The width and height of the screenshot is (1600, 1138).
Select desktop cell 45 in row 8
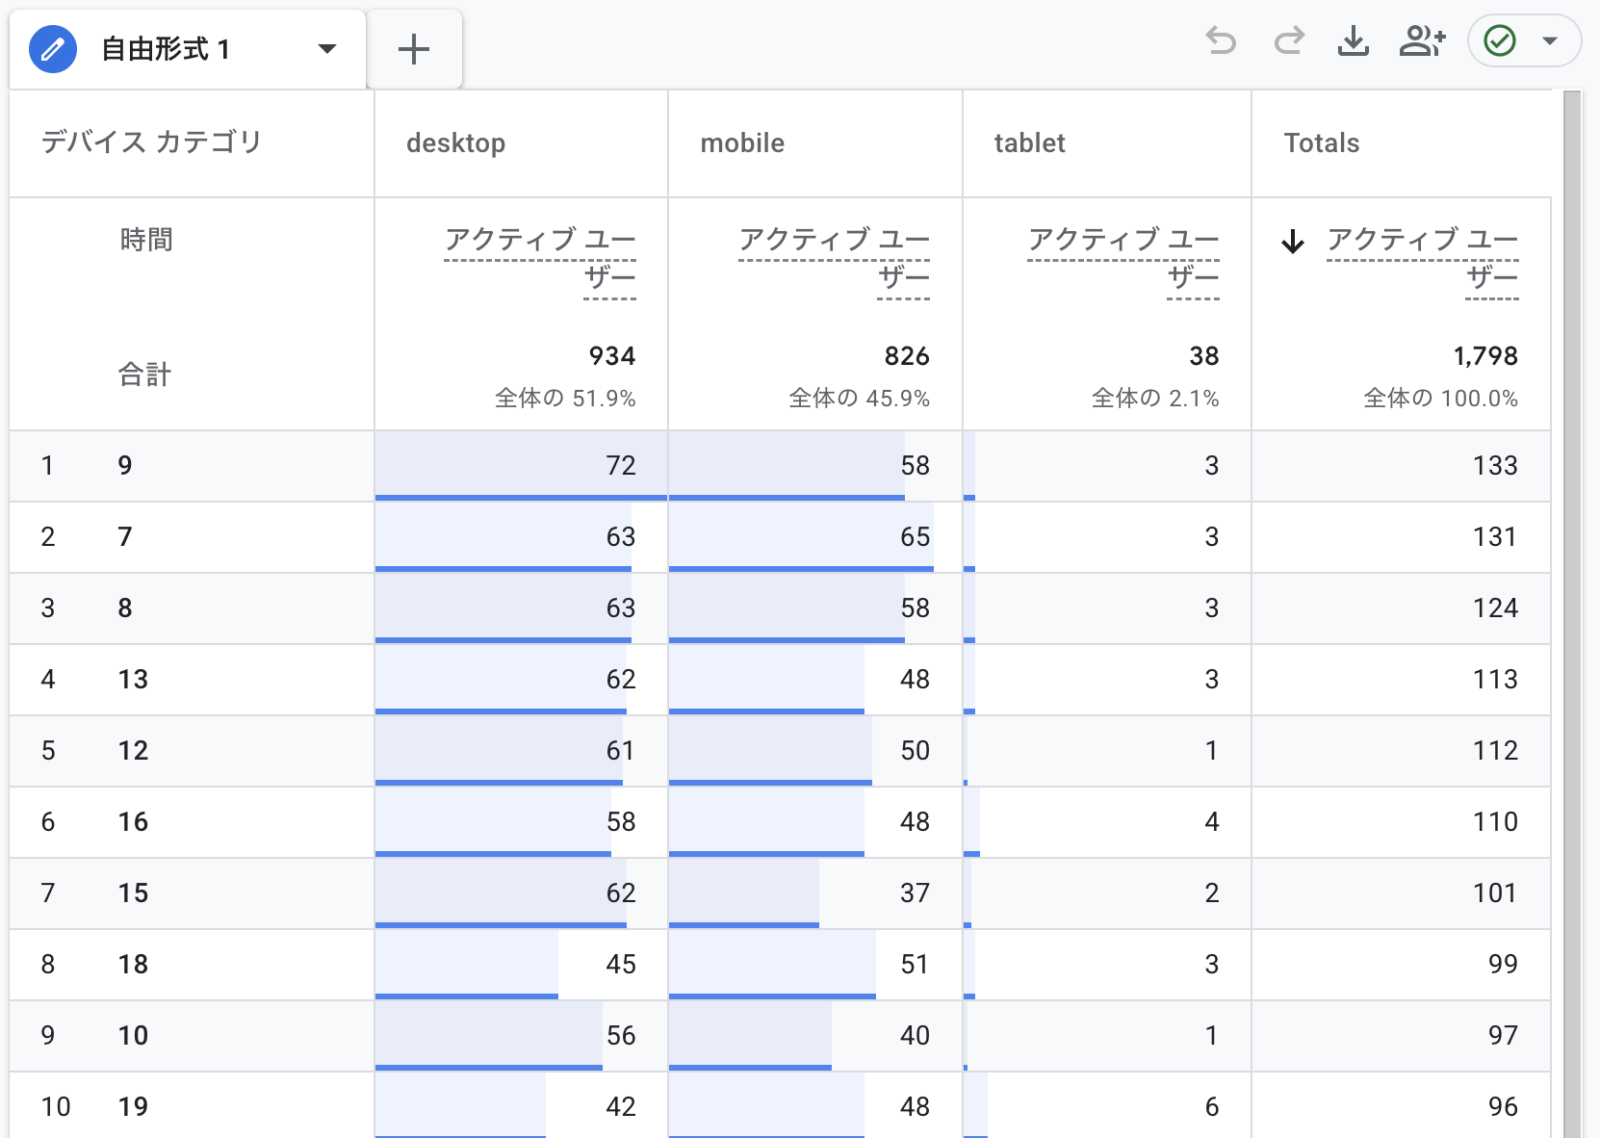pos(521,964)
